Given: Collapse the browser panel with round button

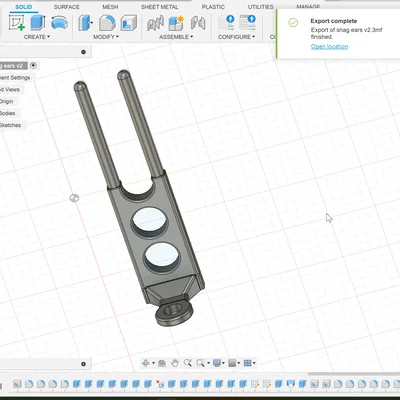Looking at the screenshot, I should pos(83,52).
